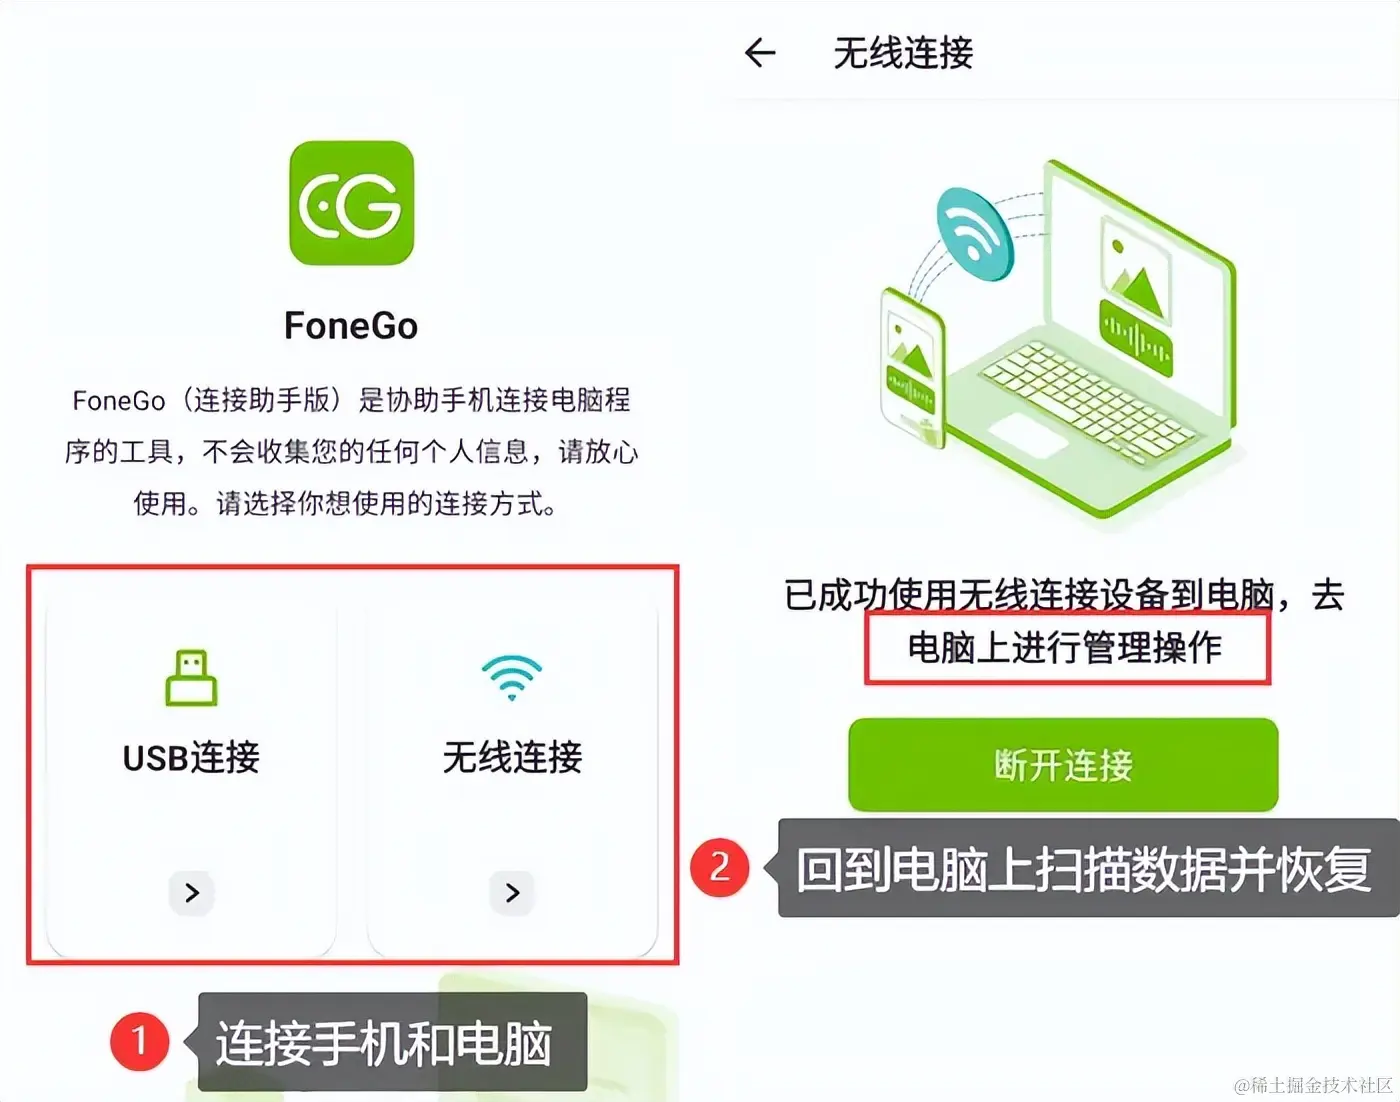
Task: Choose the 无线连接 card label
Action: (x=512, y=758)
